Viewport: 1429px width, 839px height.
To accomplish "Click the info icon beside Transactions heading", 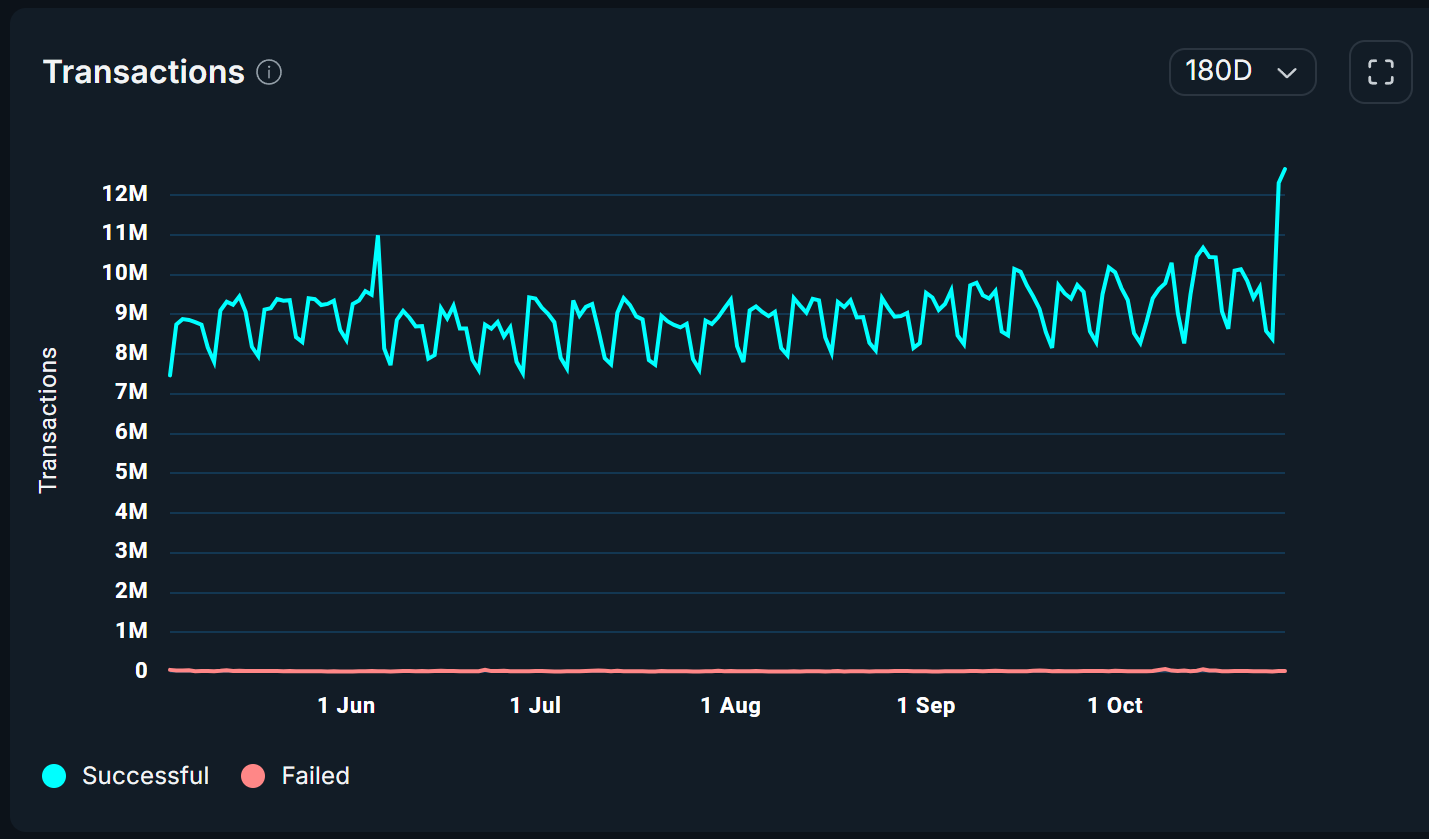I will (x=269, y=71).
